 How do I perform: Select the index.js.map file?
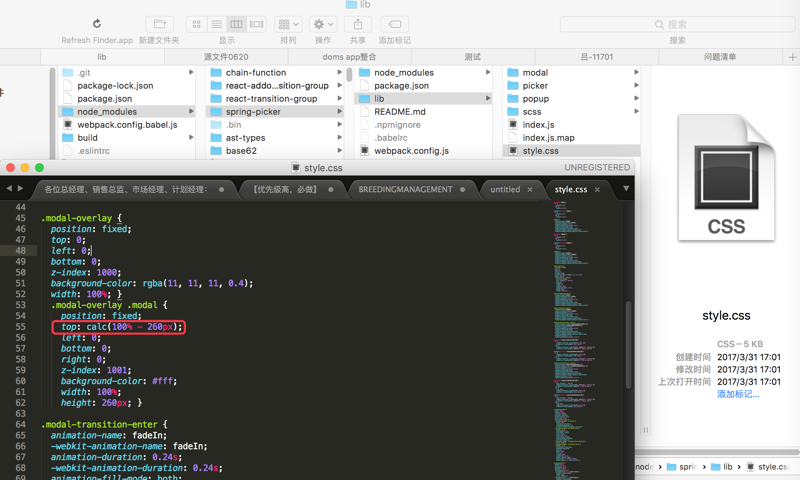click(x=572, y=138)
